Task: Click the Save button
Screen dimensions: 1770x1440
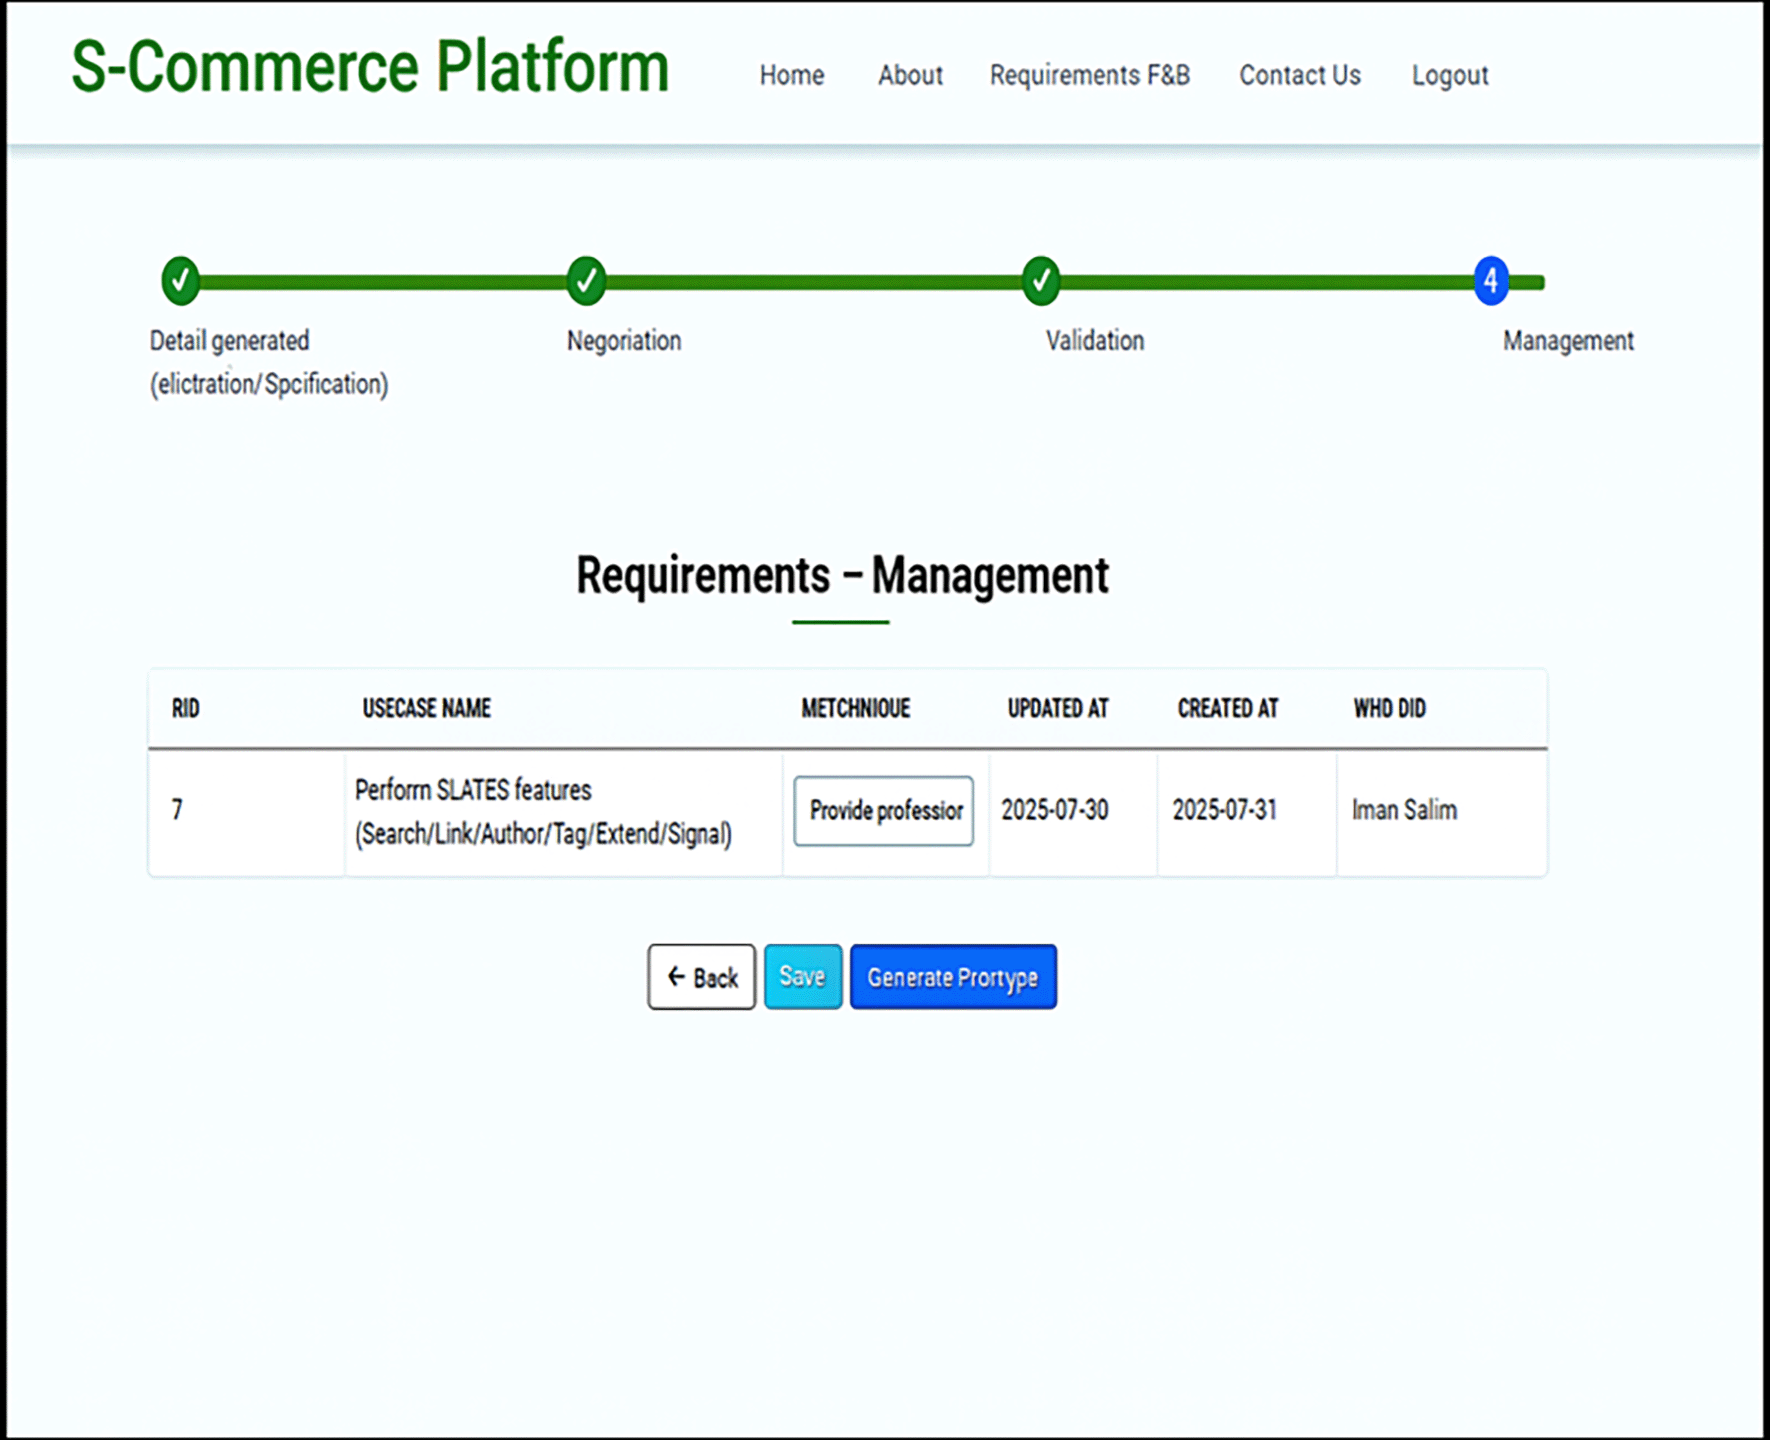Action: [803, 976]
